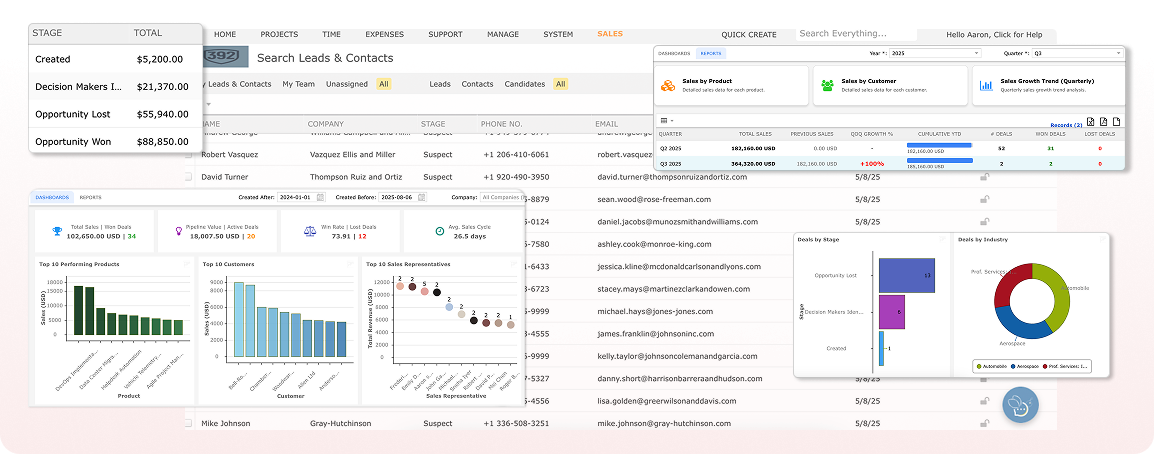Open the Records (2) link

pyautogui.click(x=1066, y=125)
